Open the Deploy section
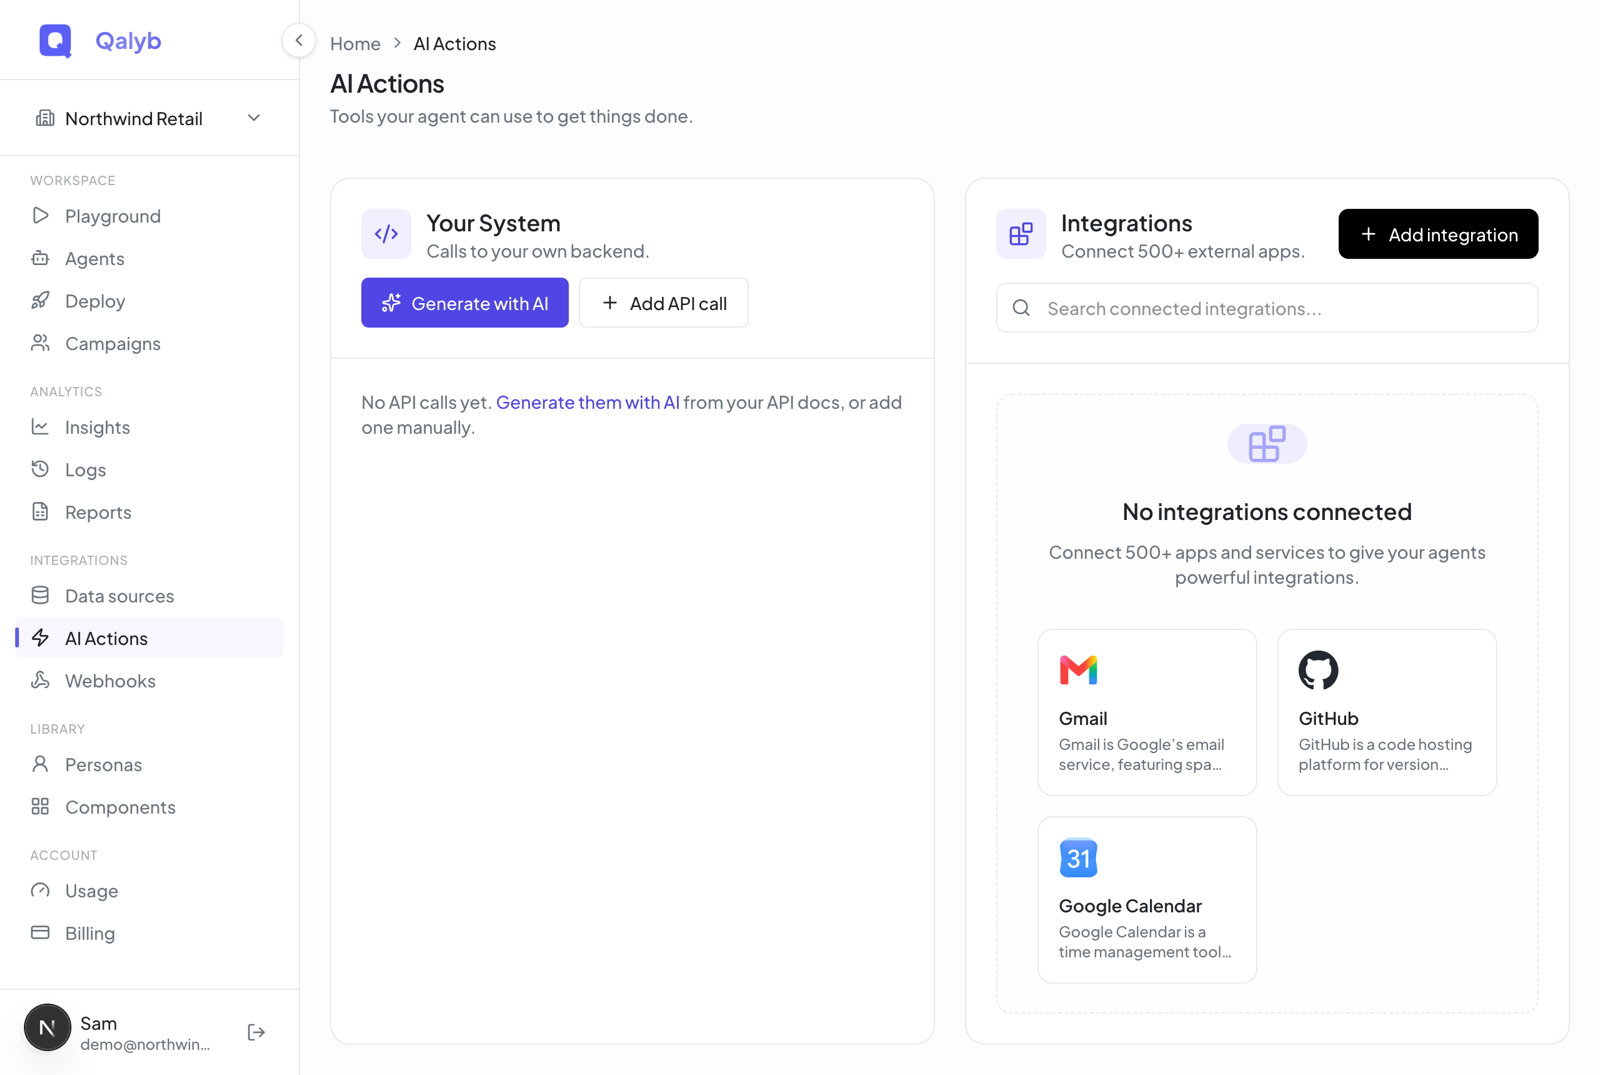Viewport: 1600px width, 1075px height. coord(150,300)
